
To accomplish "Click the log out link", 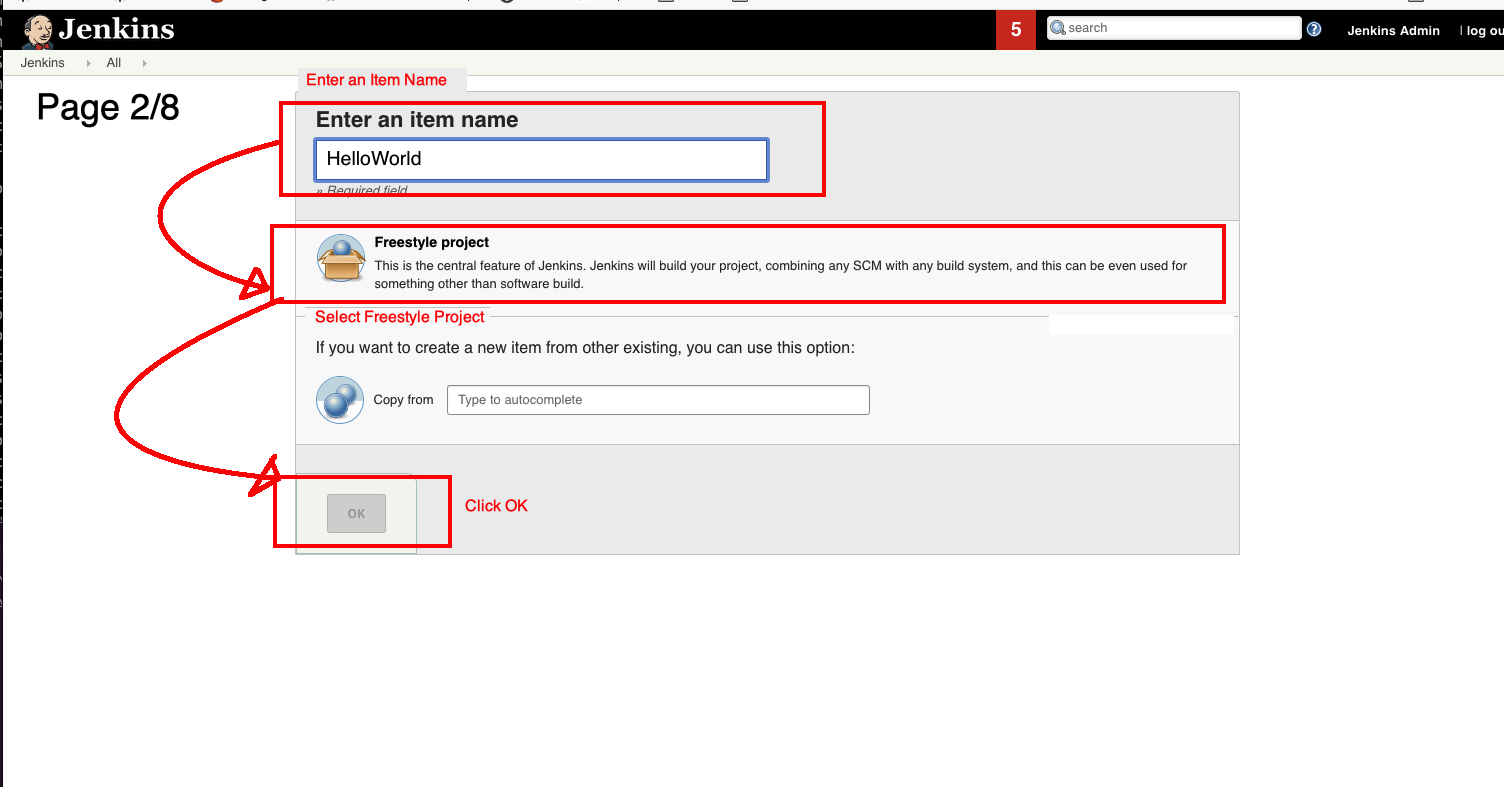I will [1484, 31].
